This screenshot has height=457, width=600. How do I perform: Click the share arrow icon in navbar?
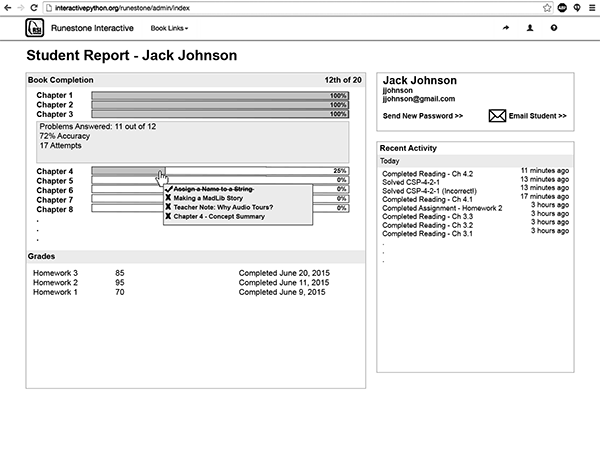pos(506,28)
